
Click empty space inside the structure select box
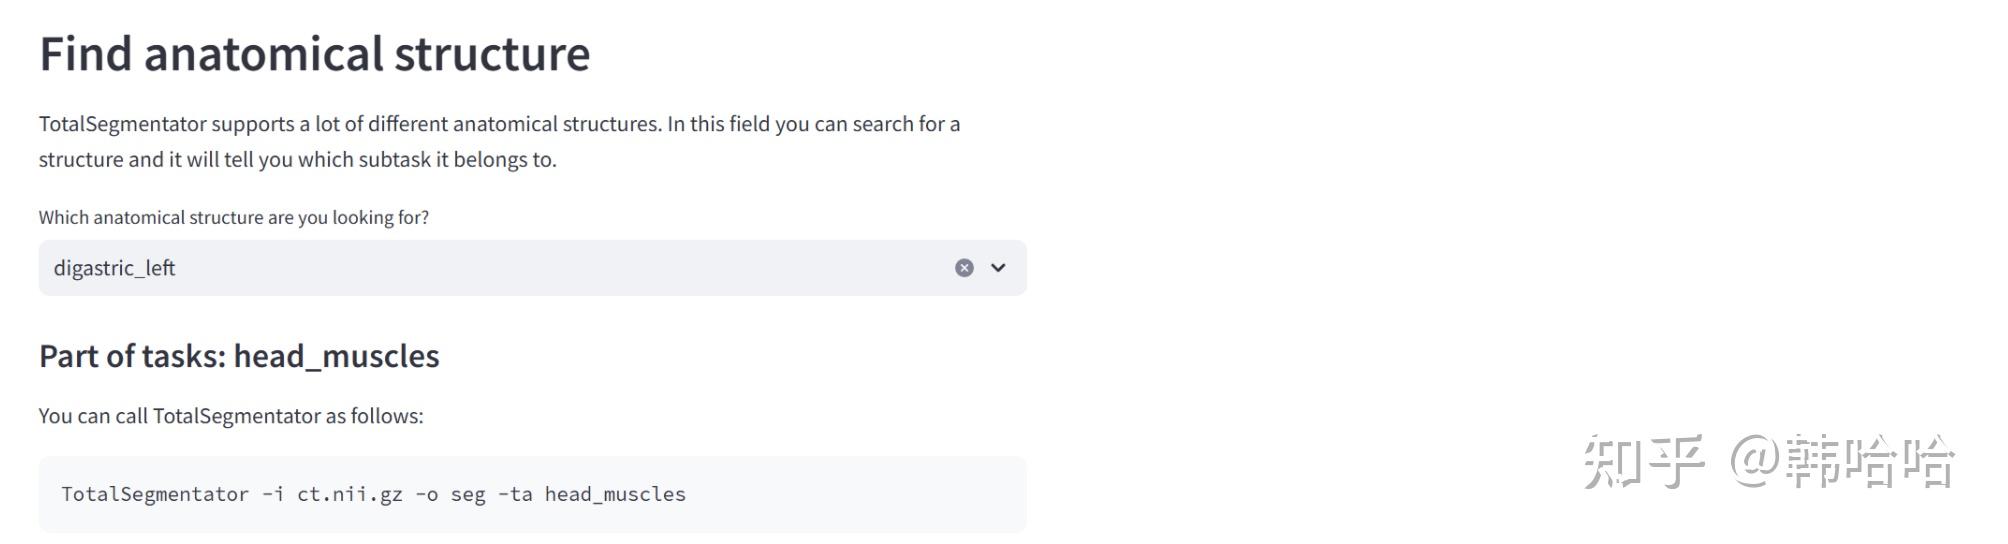coord(560,268)
